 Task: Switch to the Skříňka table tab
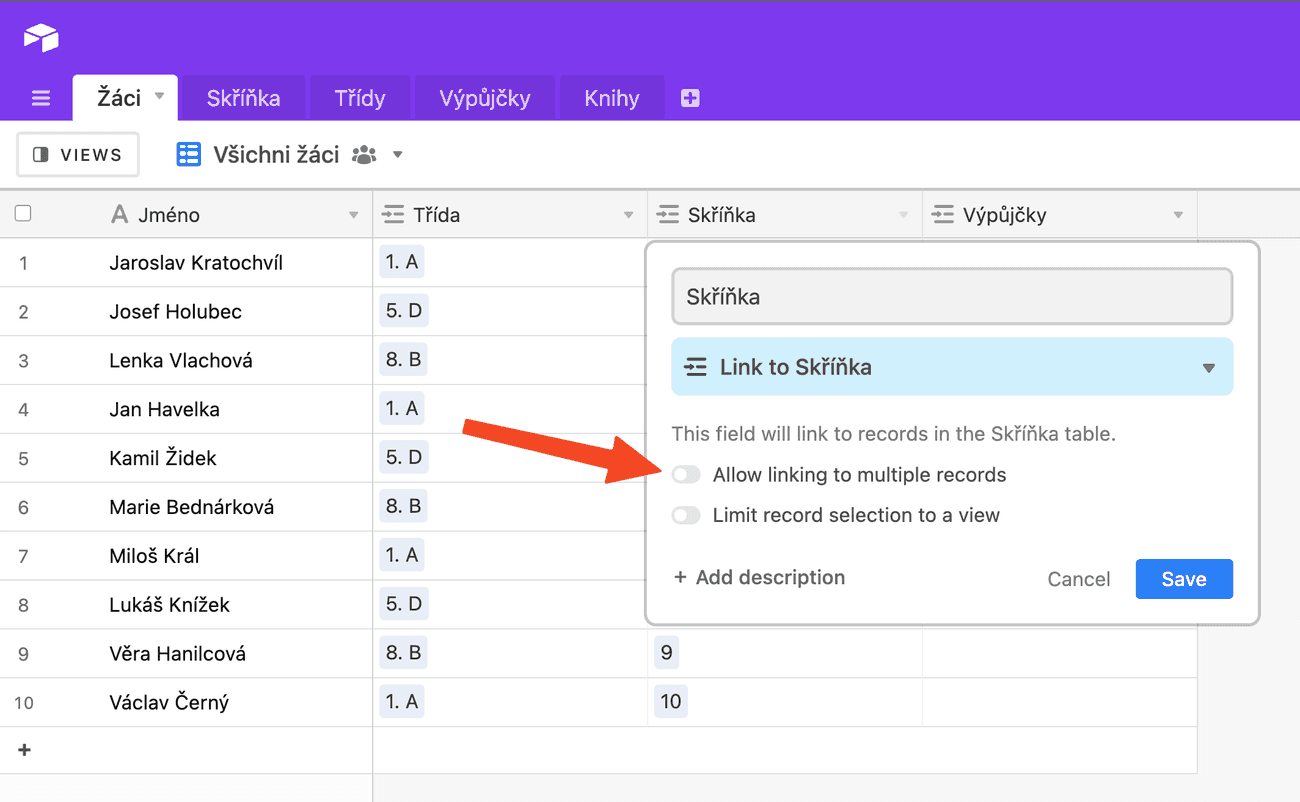tap(243, 98)
